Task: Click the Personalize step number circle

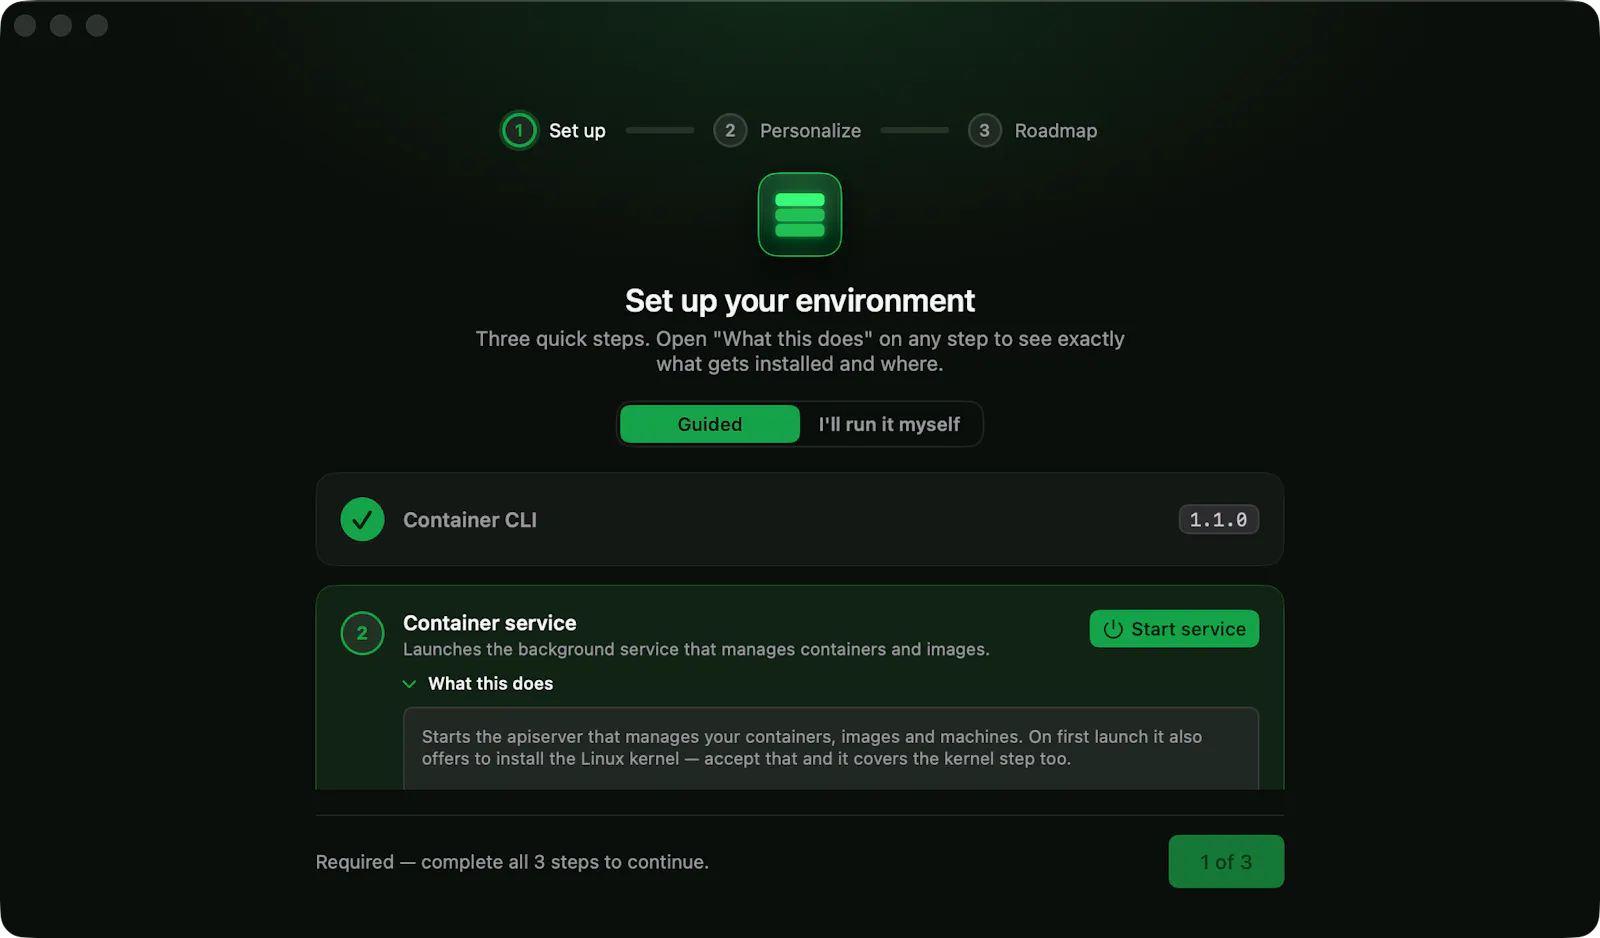Action: click(x=730, y=130)
